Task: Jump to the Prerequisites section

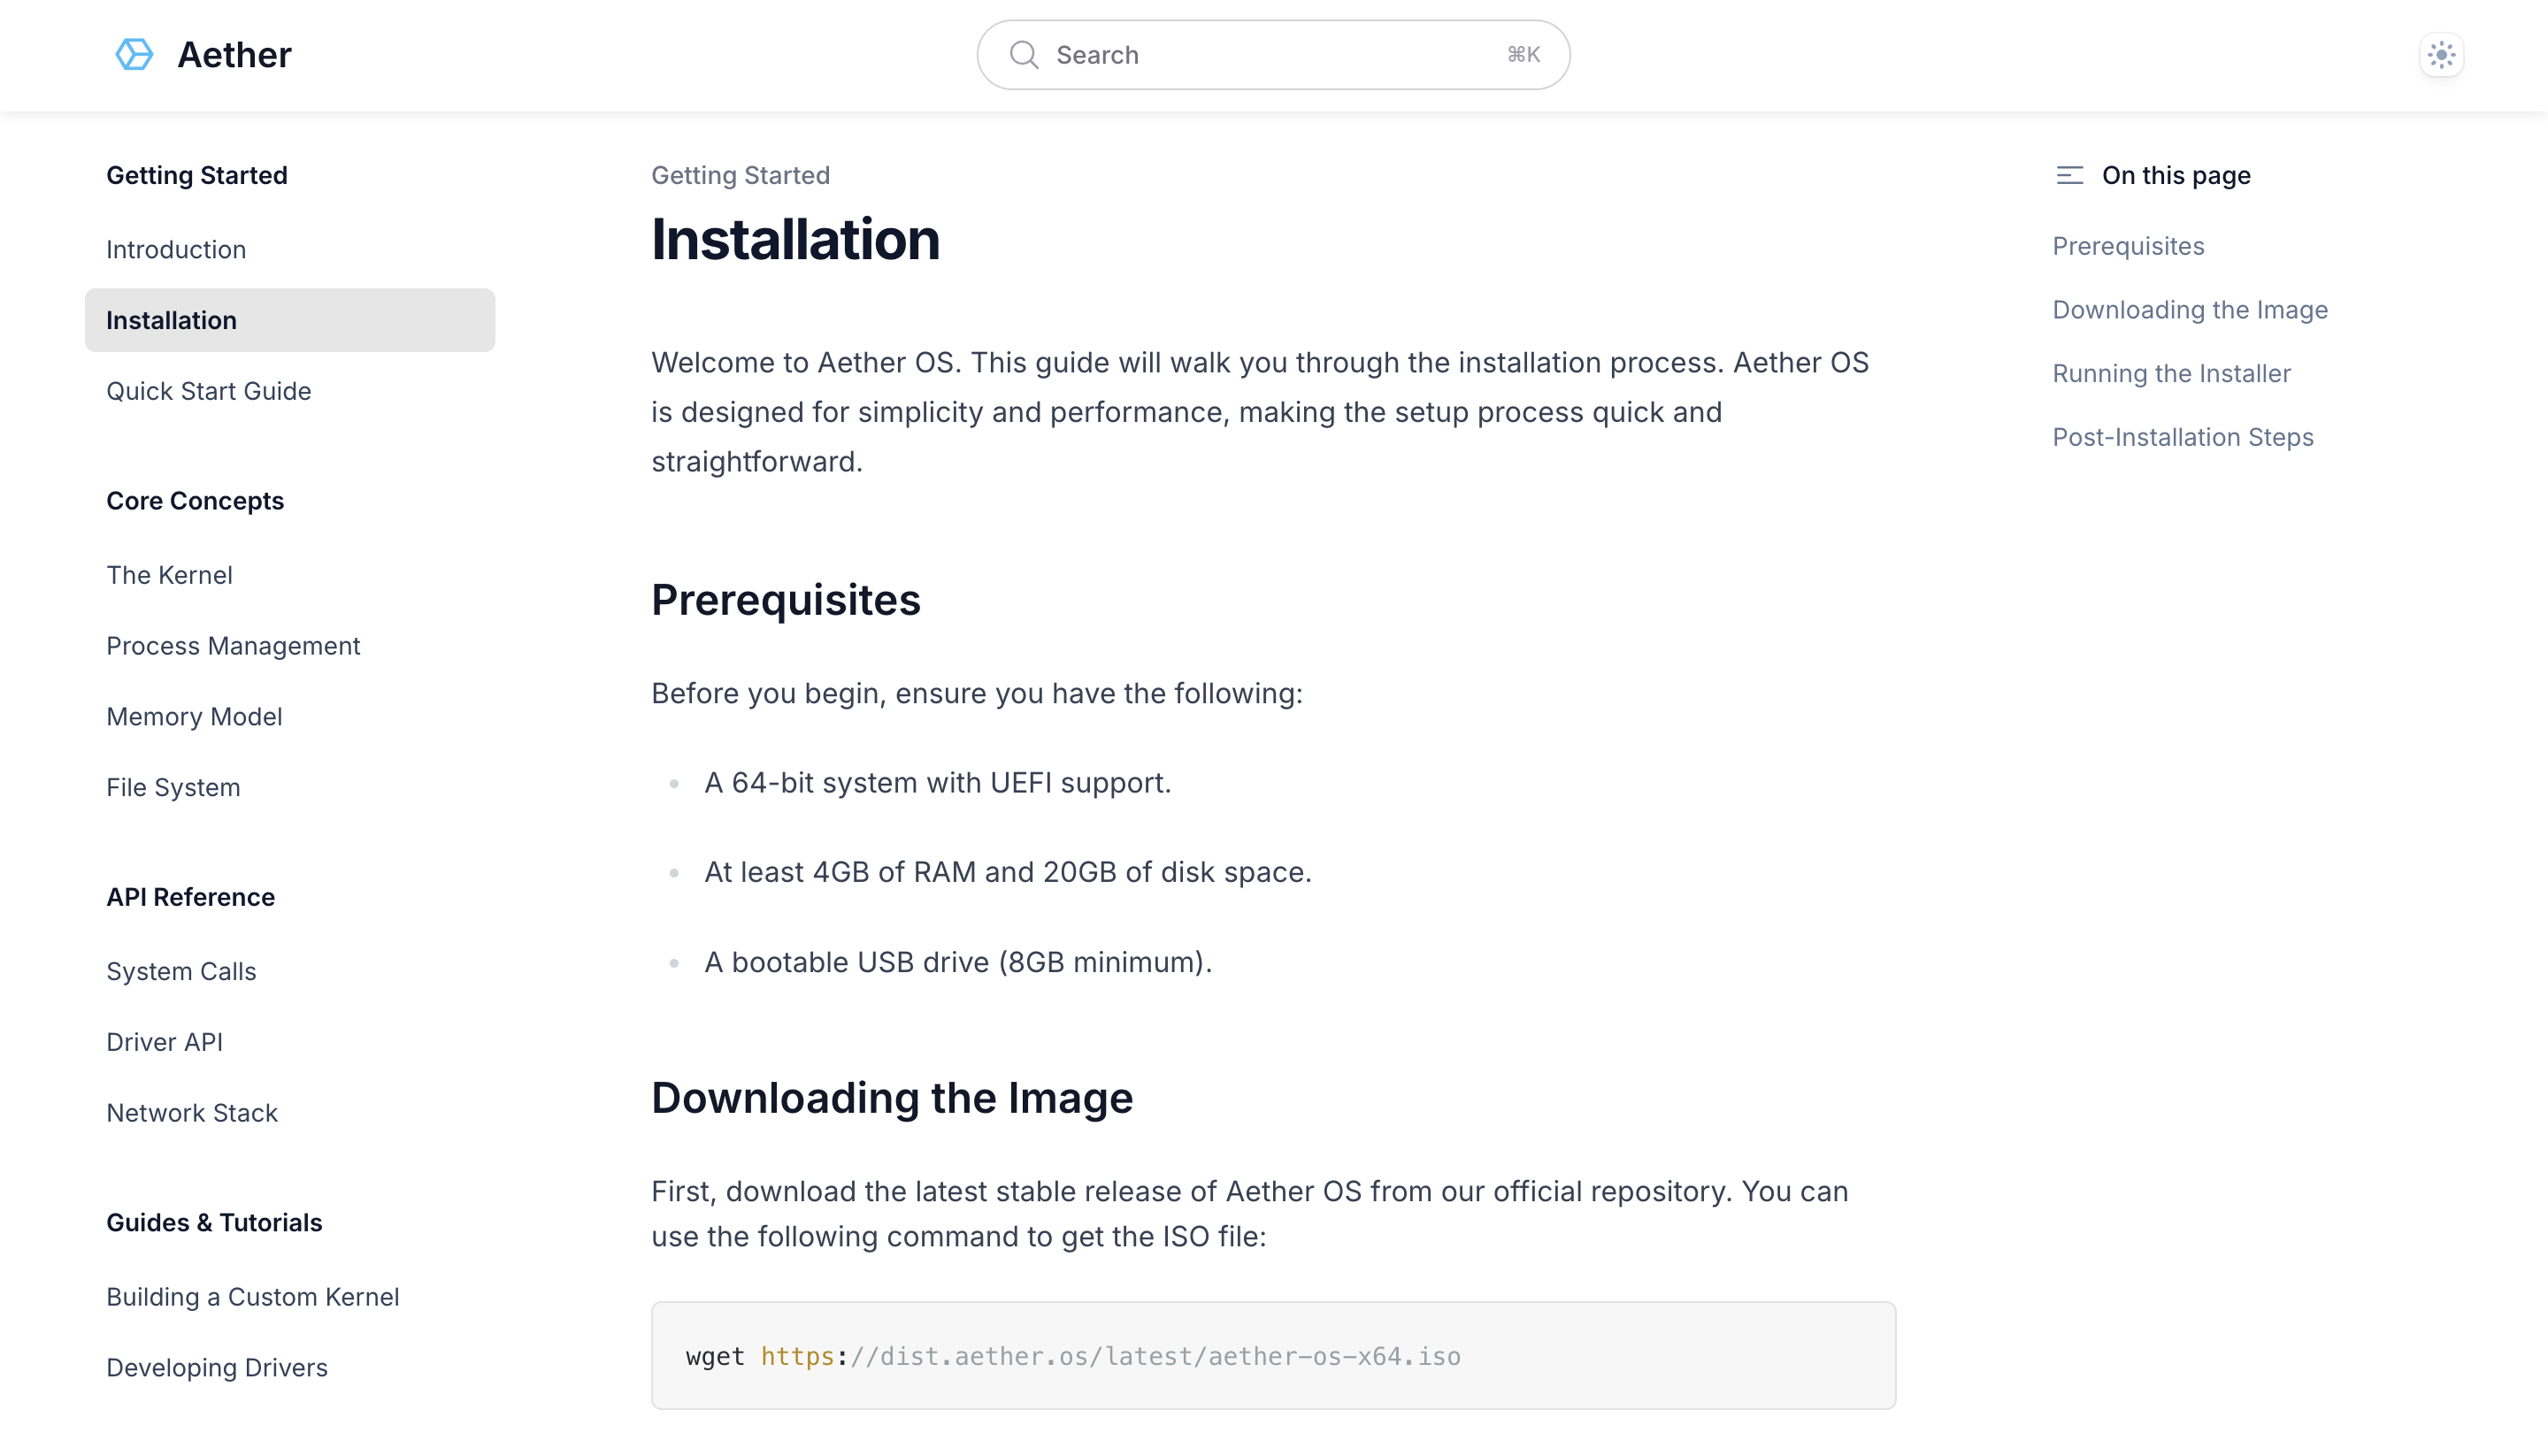Action: pos(2128,245)
